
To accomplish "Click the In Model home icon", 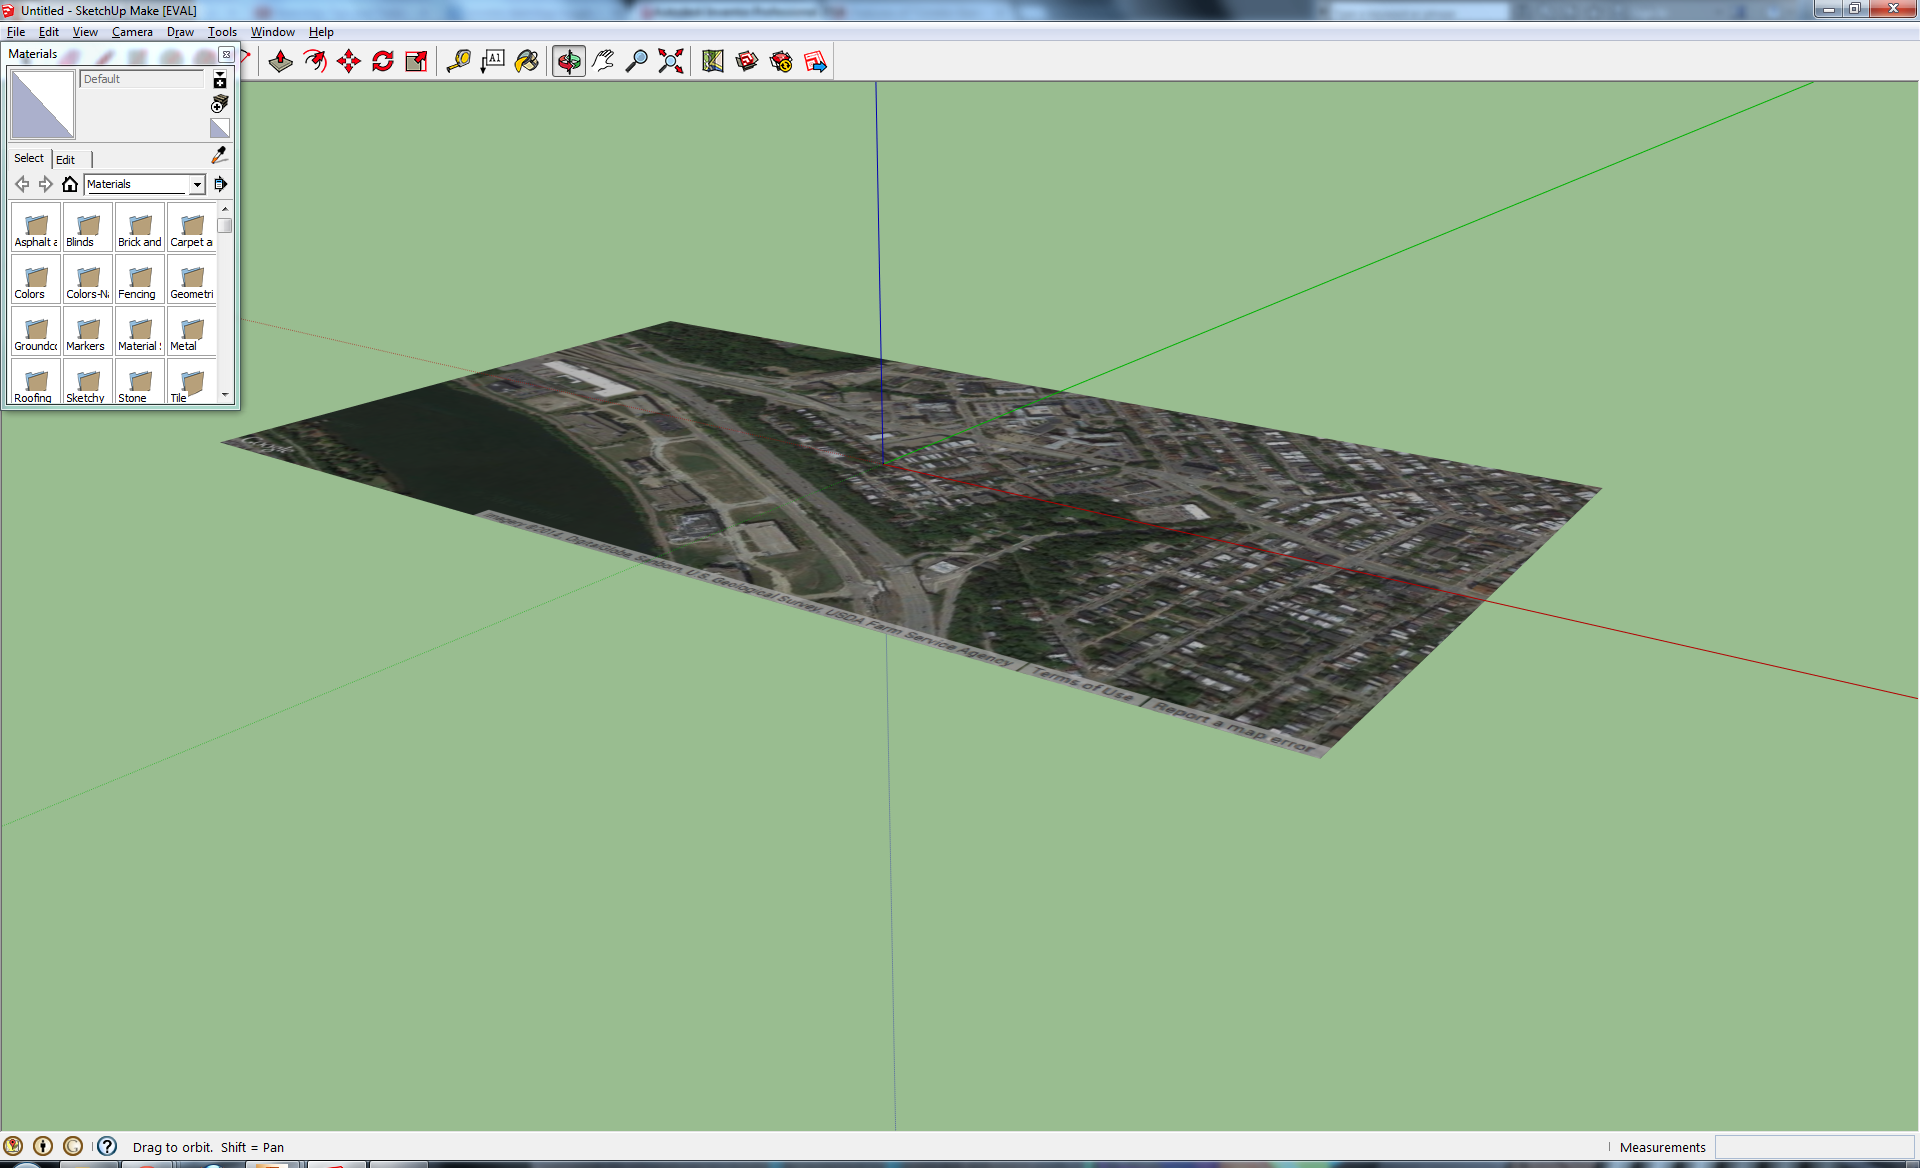I will [70, 184].
